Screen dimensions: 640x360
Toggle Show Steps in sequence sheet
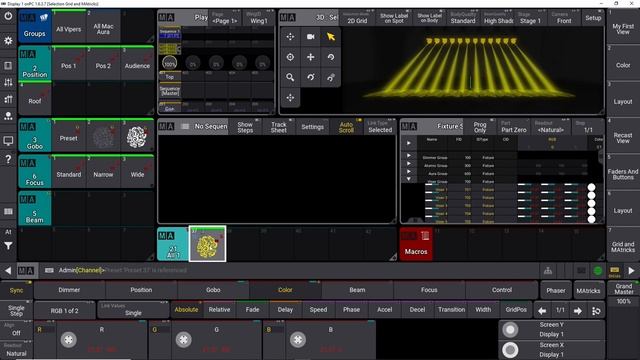[245, 127]
